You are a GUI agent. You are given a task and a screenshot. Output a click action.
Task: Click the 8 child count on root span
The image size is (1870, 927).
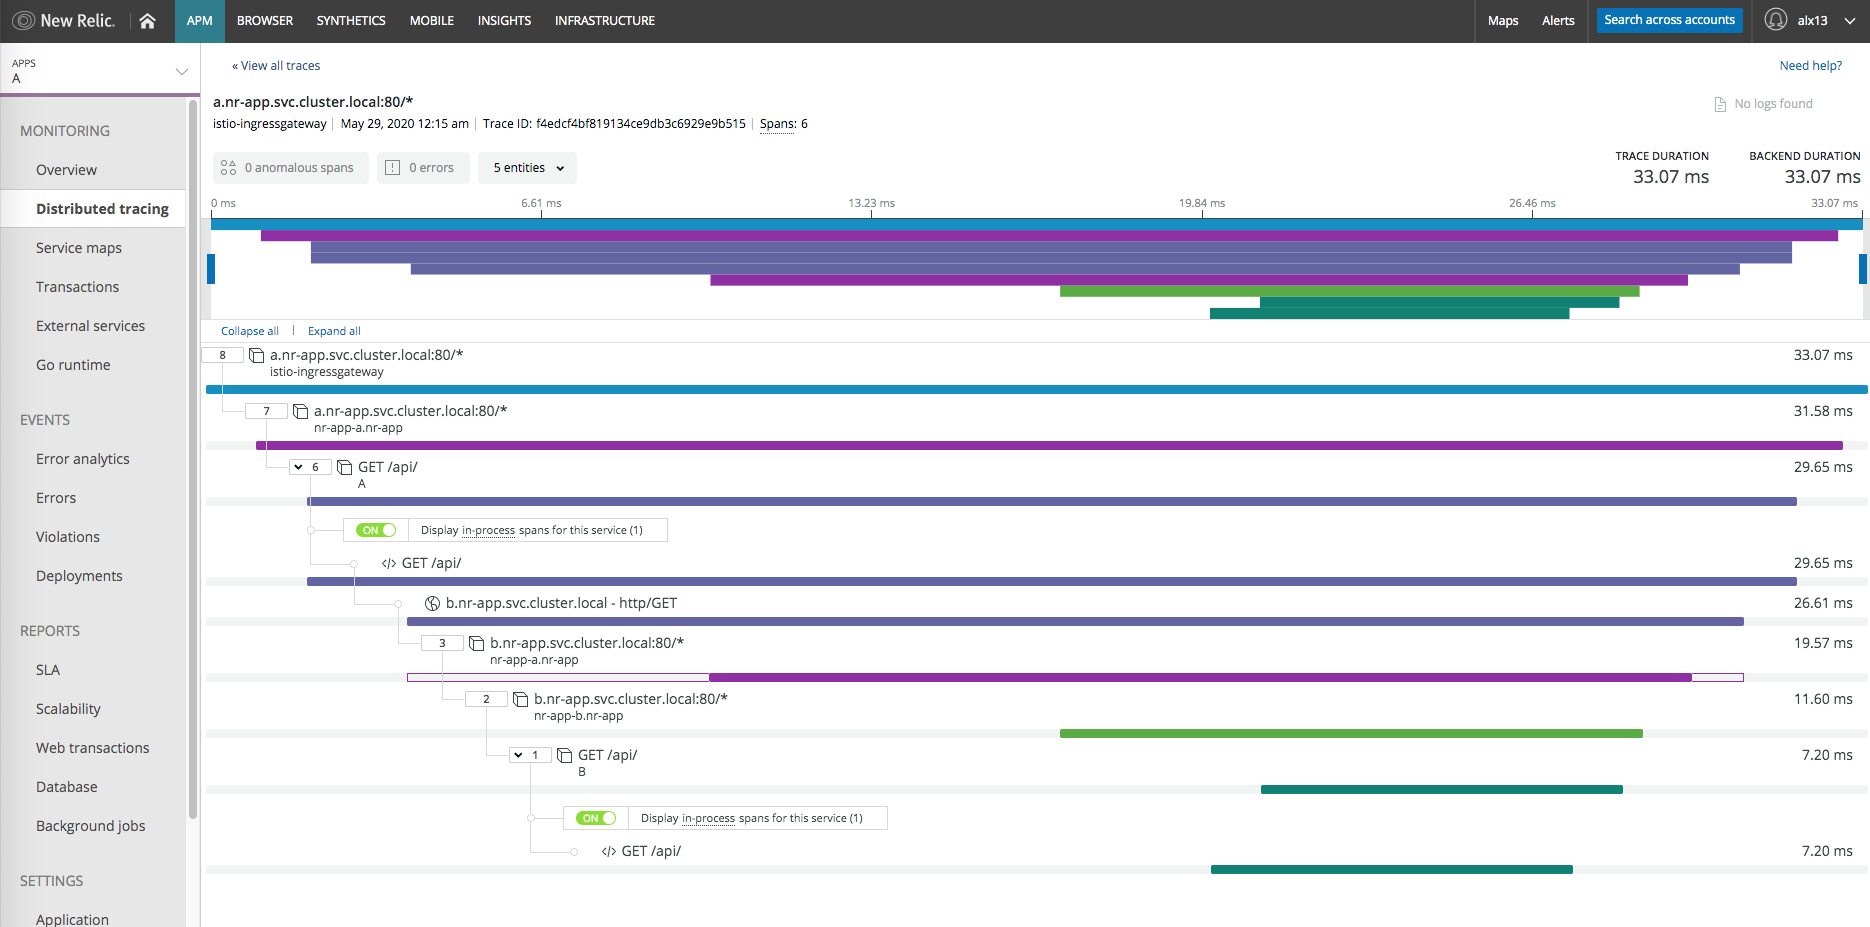pos(222,355)
